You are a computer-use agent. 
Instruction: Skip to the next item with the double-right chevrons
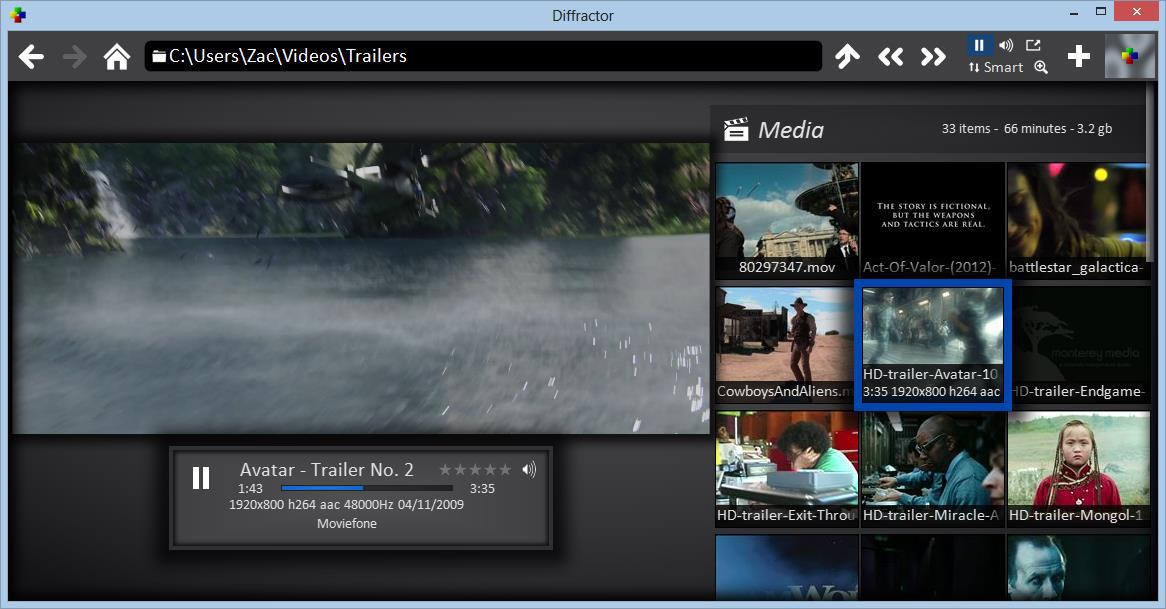(933, 56)
